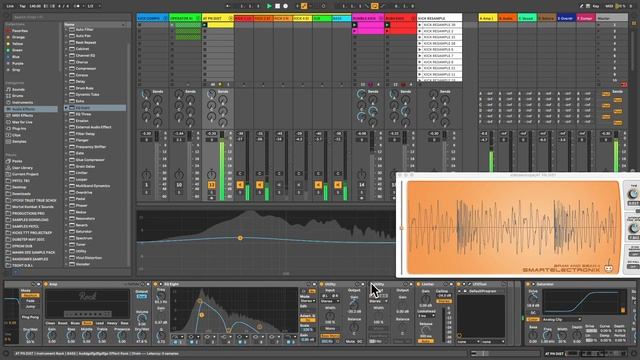Expand Limiter device entry
The height and width of the screenshot is (360, 640).
66,173
